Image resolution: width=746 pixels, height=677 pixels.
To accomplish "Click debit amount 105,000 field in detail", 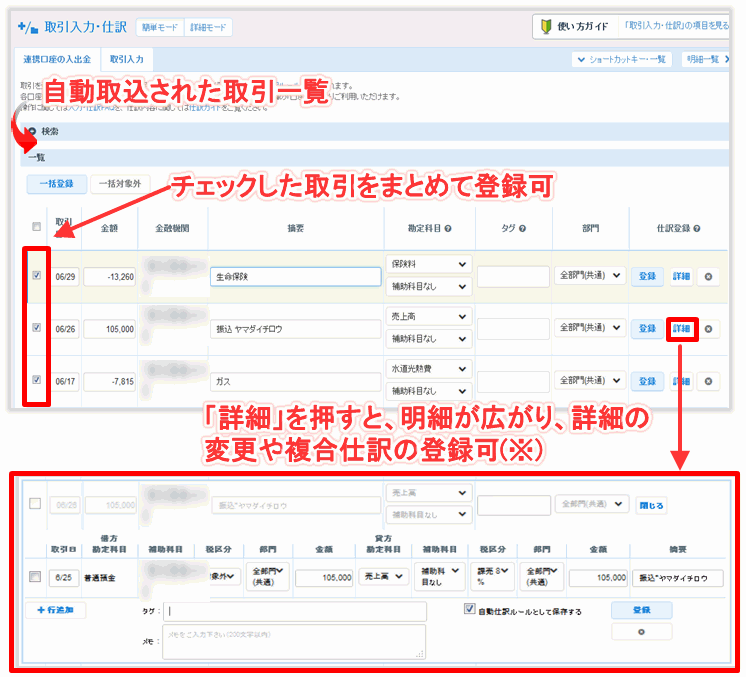I will pos(324,578).
